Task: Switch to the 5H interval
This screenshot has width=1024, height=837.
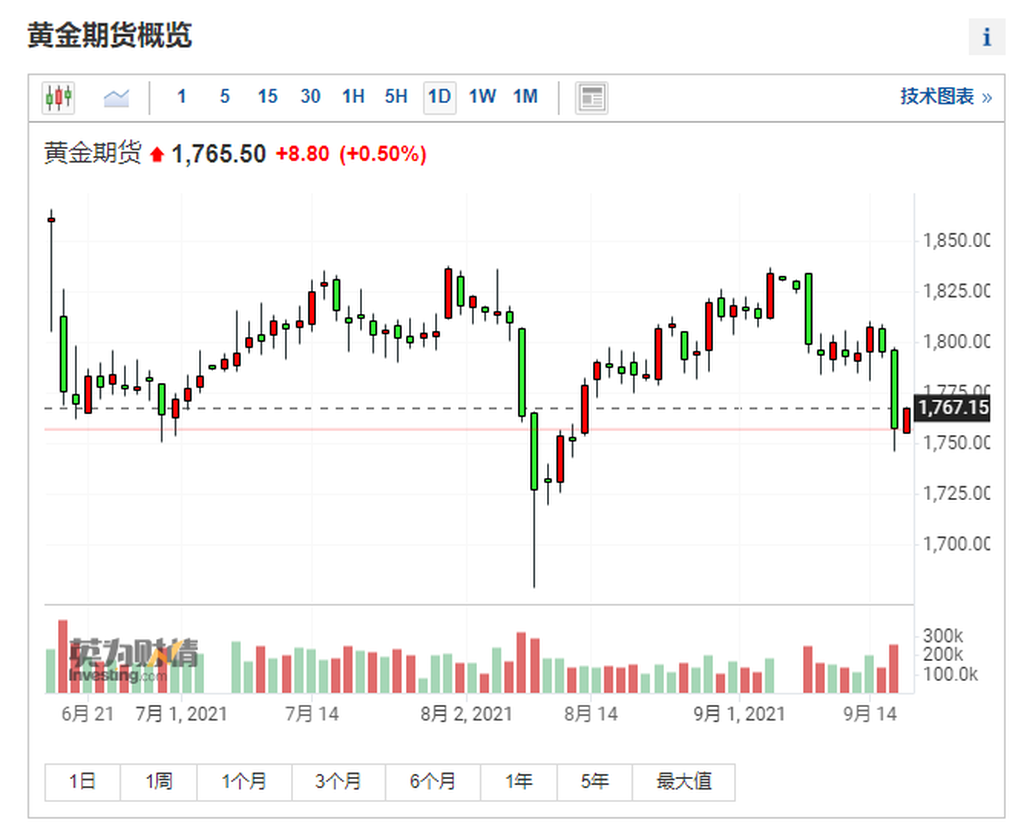Action: point(396,97)
